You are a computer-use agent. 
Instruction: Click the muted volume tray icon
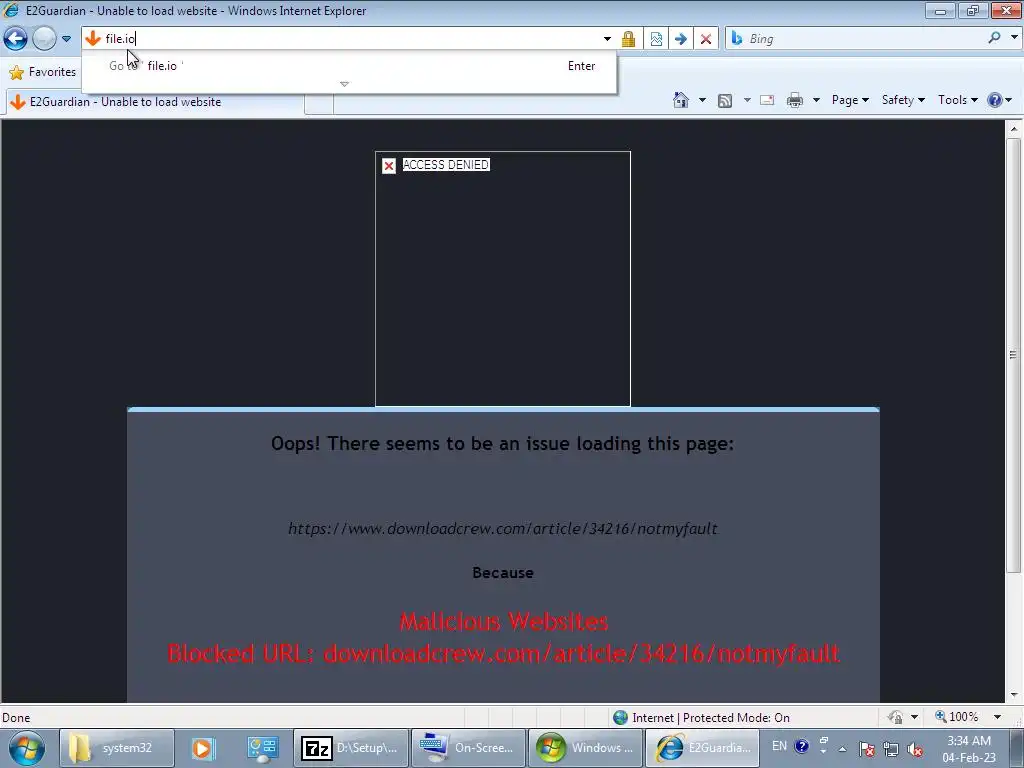click(x=915, y=750)
